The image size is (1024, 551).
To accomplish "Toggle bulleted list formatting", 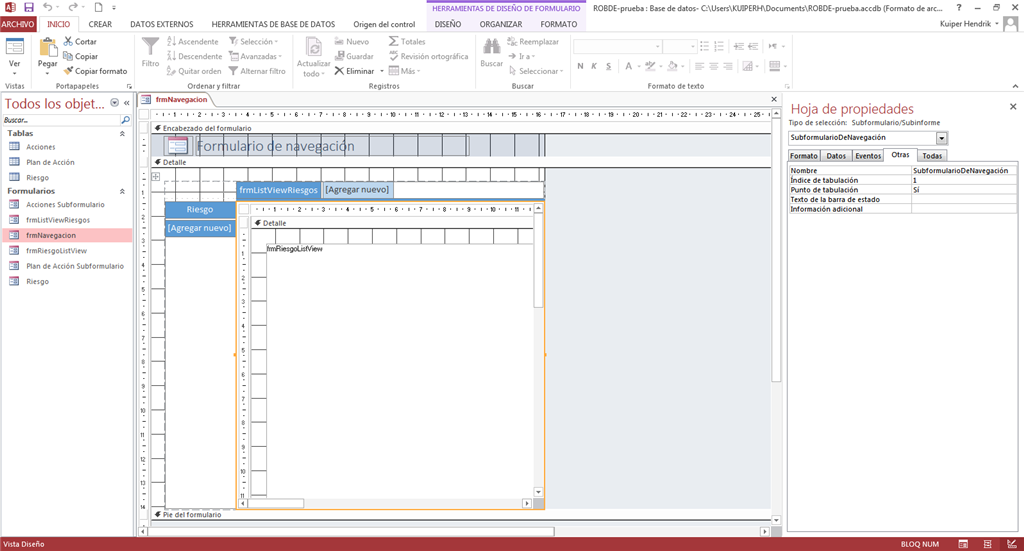I will click(x=704, y=46).
